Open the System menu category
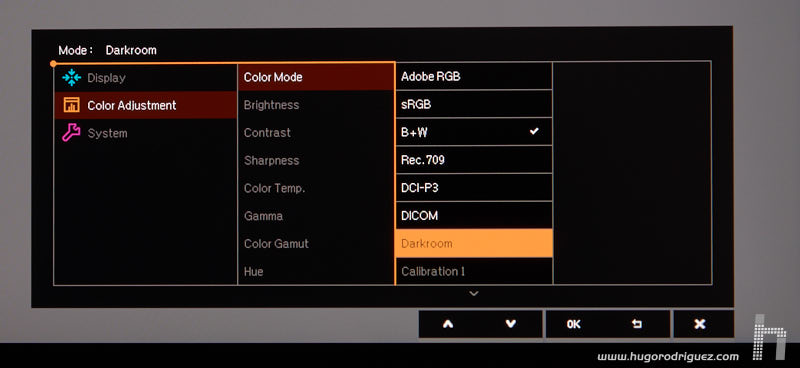800x368 pixels. tap(145, 133)
